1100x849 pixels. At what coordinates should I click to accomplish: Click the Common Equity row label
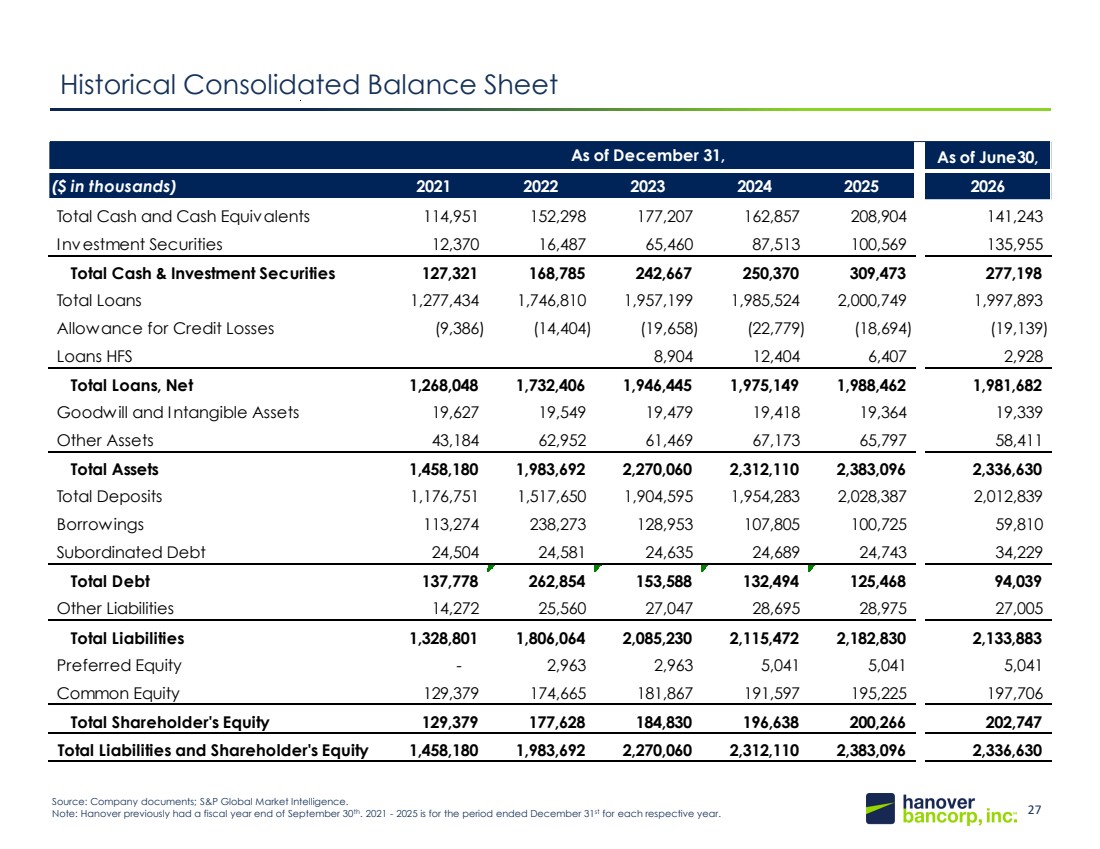[x=118, y=694]
